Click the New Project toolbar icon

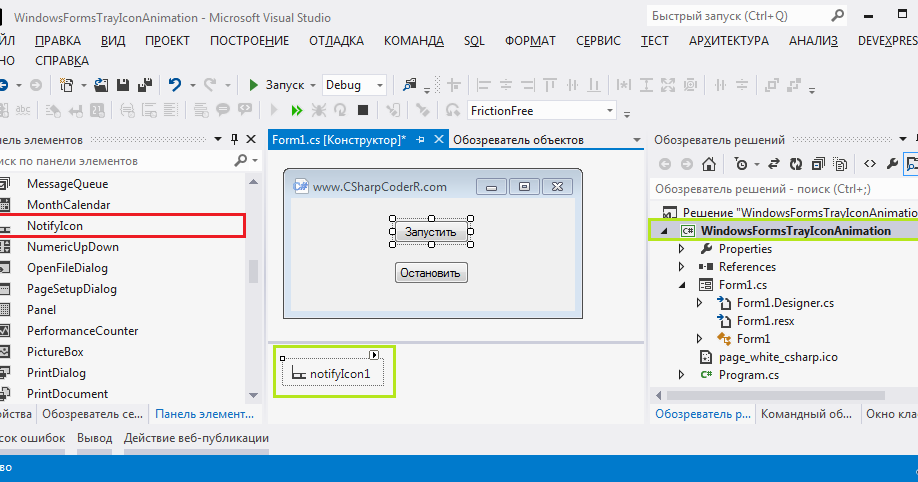tap(67, 86)
